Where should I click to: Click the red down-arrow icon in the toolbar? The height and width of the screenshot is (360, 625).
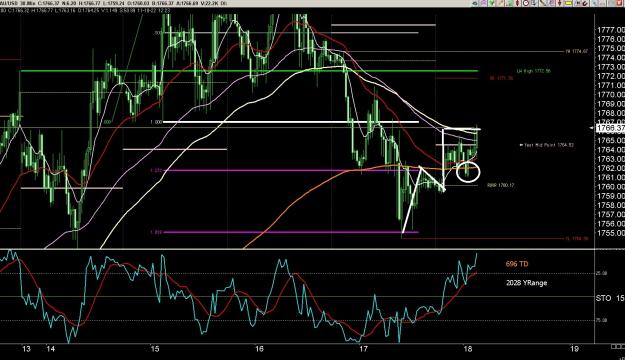[559, 3]
